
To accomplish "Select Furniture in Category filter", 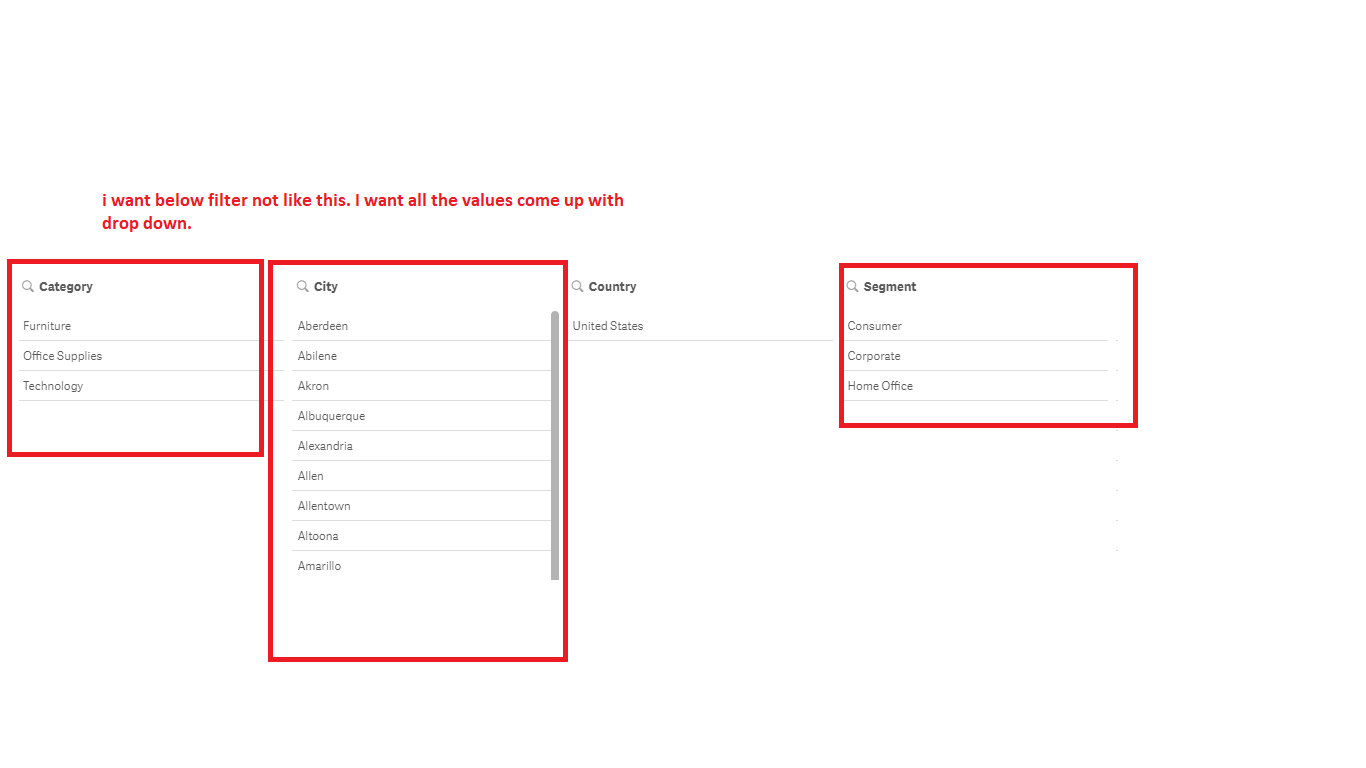I will click(47, 326).
